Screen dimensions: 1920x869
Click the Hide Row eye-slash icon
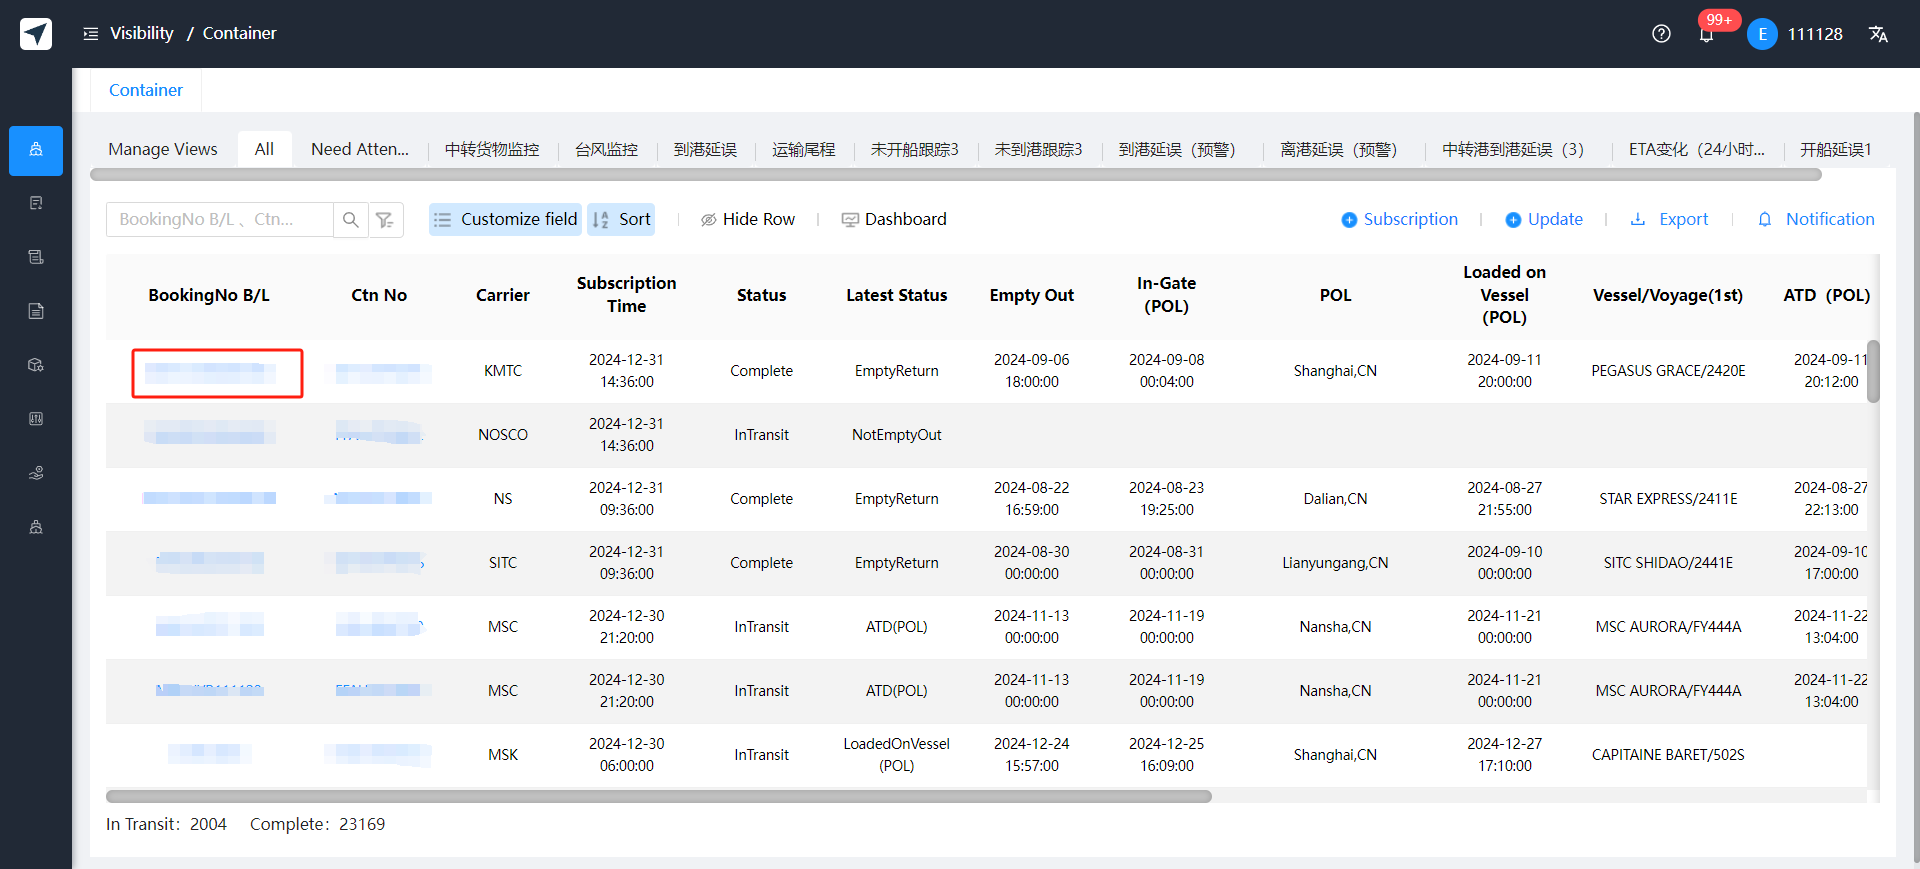[x=708, y=220]
